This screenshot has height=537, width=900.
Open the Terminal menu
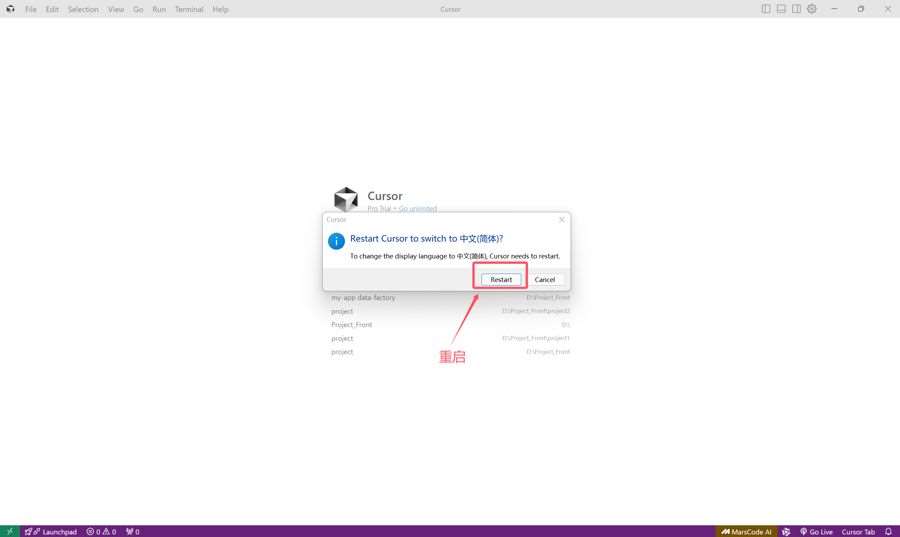pyautogui.click(x=189, y=9)
